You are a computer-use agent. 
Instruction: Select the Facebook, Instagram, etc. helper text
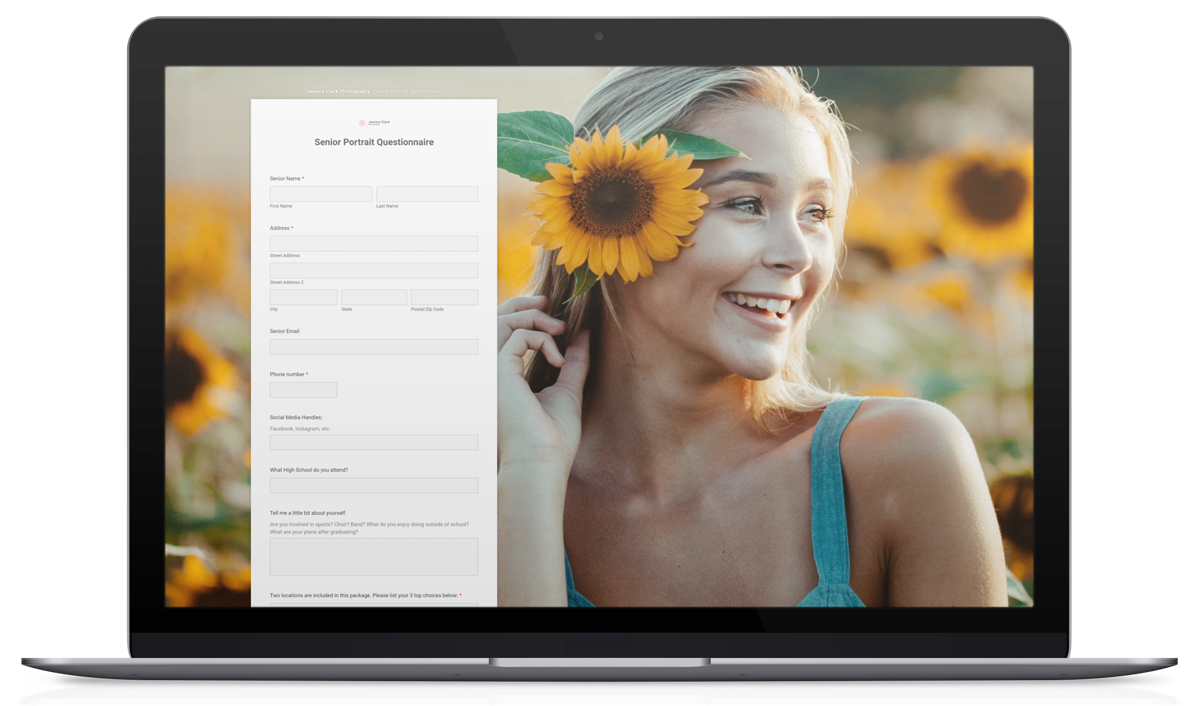click(300, 428)
